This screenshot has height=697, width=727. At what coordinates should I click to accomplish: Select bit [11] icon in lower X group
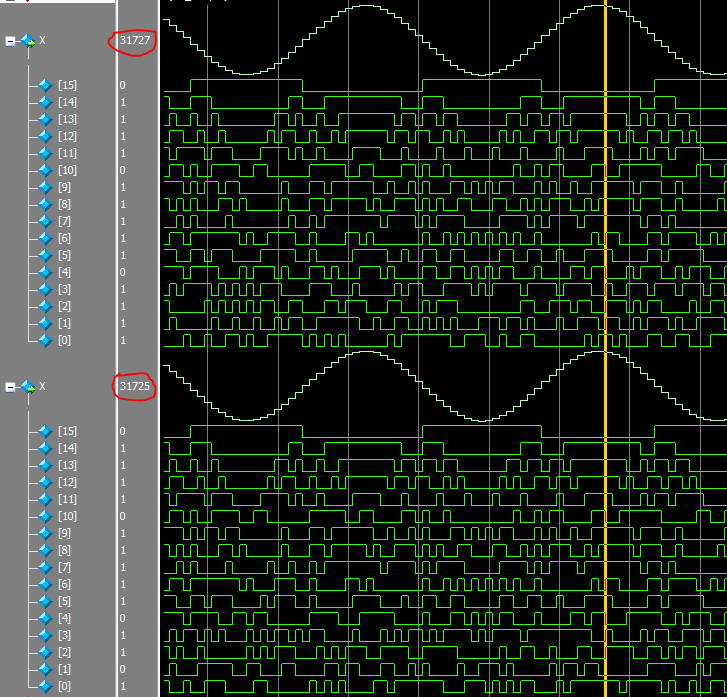45,499
